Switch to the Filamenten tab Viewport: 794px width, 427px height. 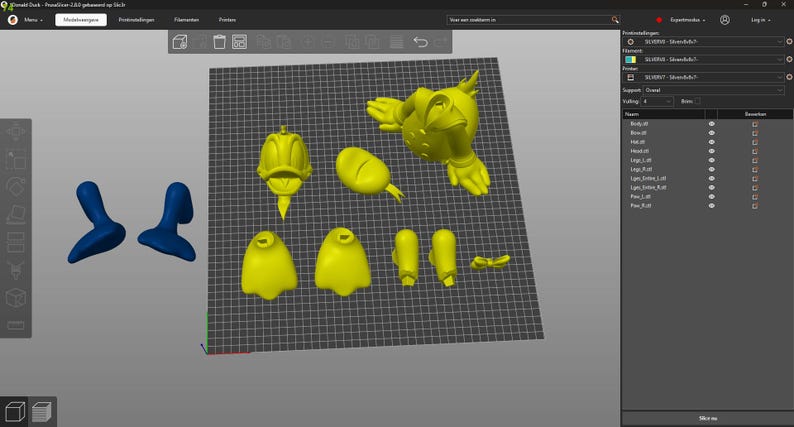click(186, 20)
